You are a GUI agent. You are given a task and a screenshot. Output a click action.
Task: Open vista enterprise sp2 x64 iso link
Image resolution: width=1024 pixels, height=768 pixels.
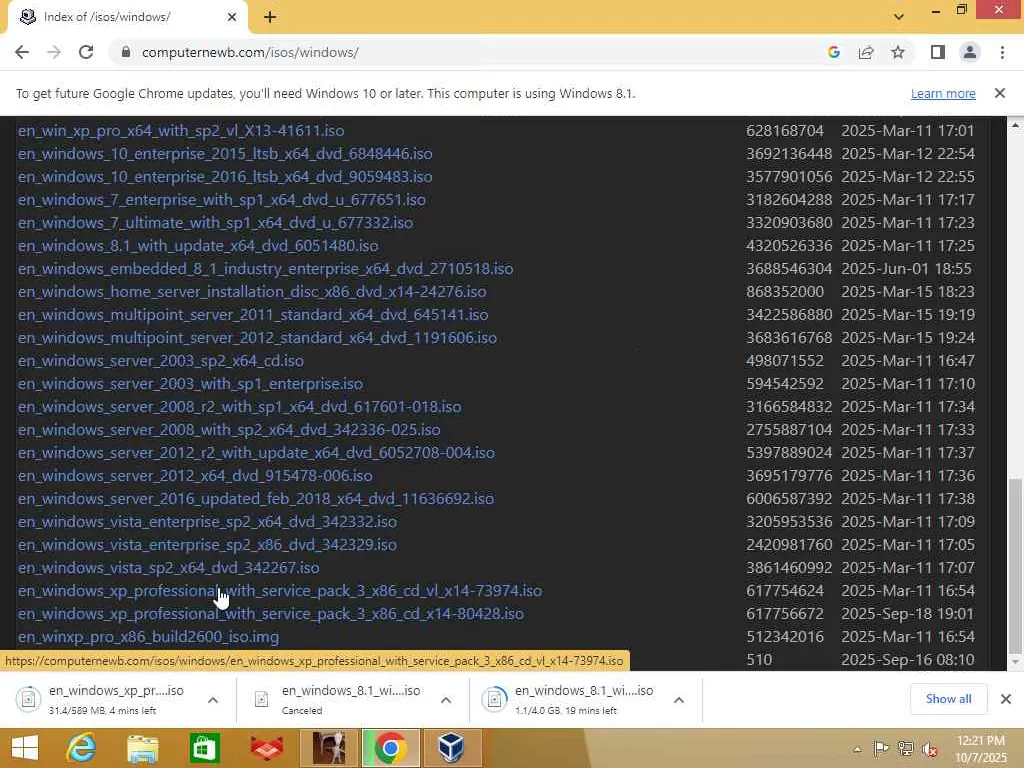[x=207, y=522]
